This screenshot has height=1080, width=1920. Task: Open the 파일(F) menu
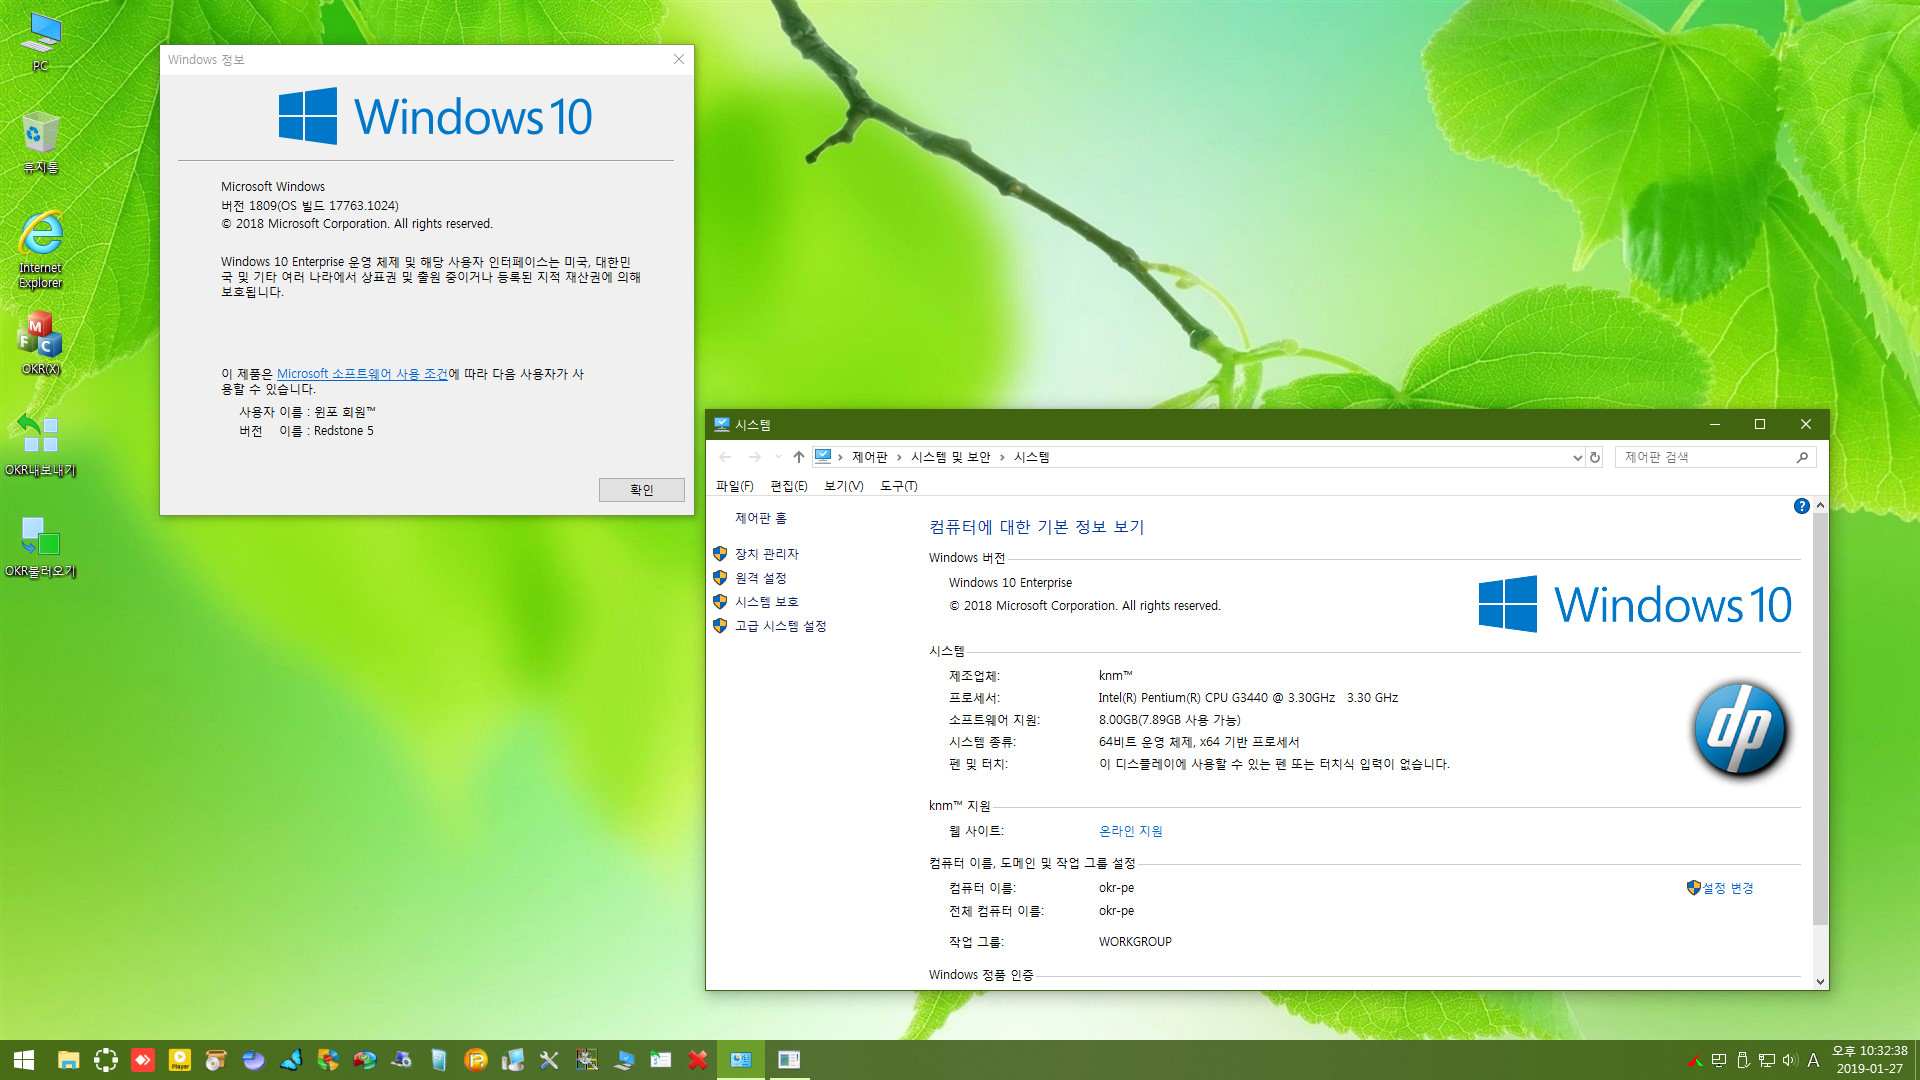[734, 486]
